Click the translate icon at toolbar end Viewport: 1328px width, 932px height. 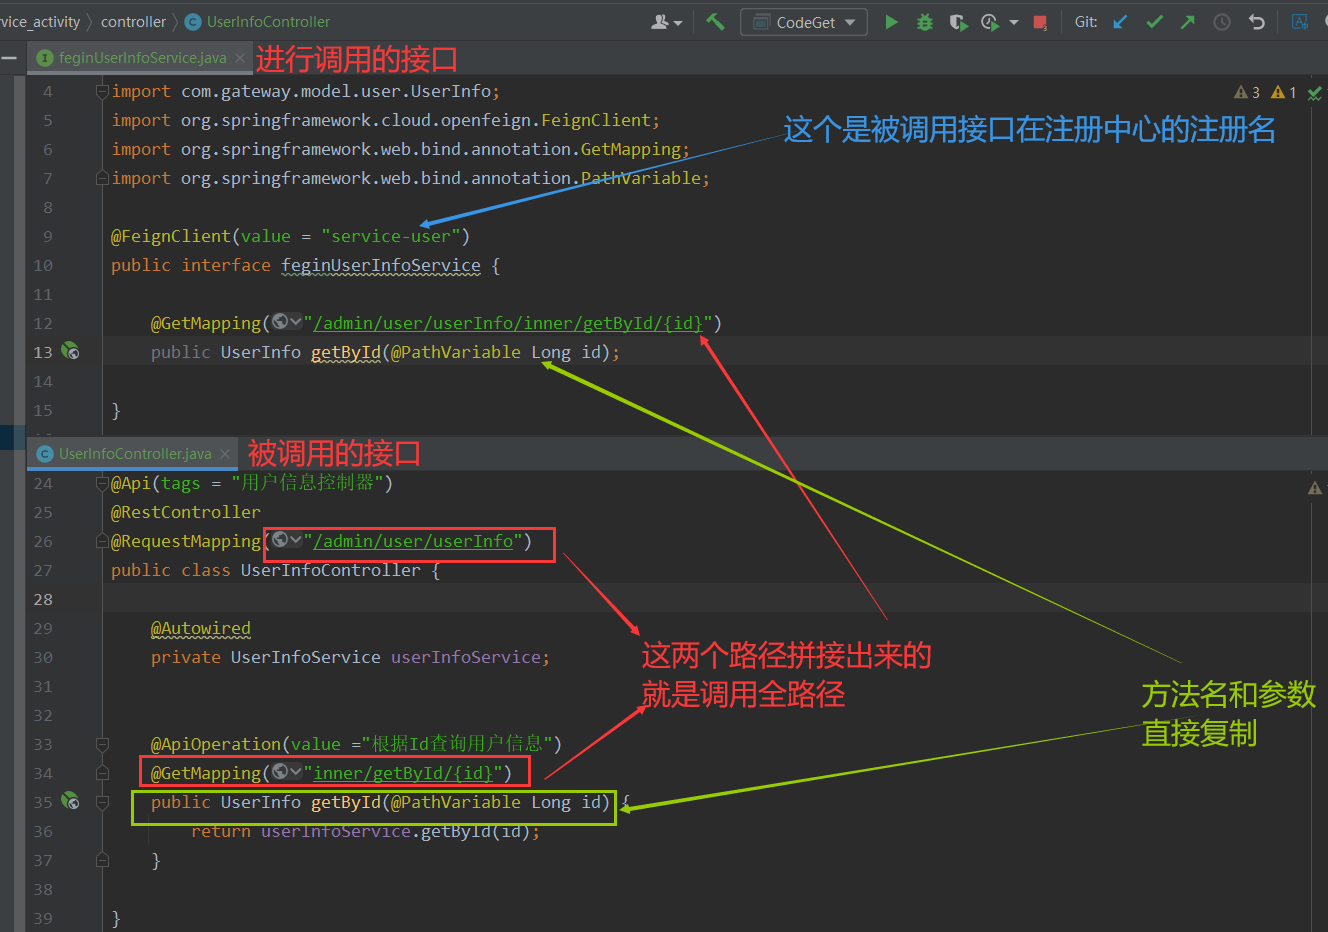(x=1300, y=22)
